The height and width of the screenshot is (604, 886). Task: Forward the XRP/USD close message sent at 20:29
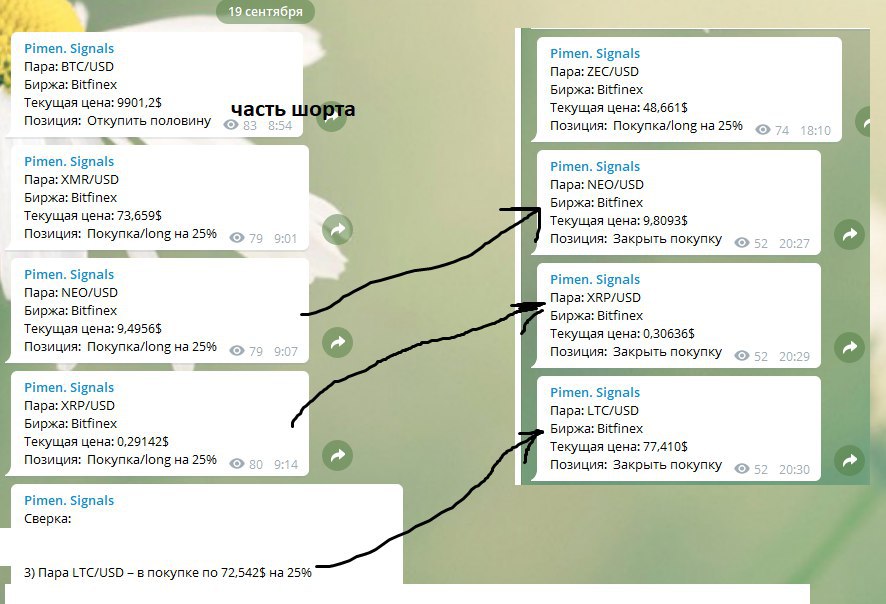pyautogui.click(x=849, y=347)
